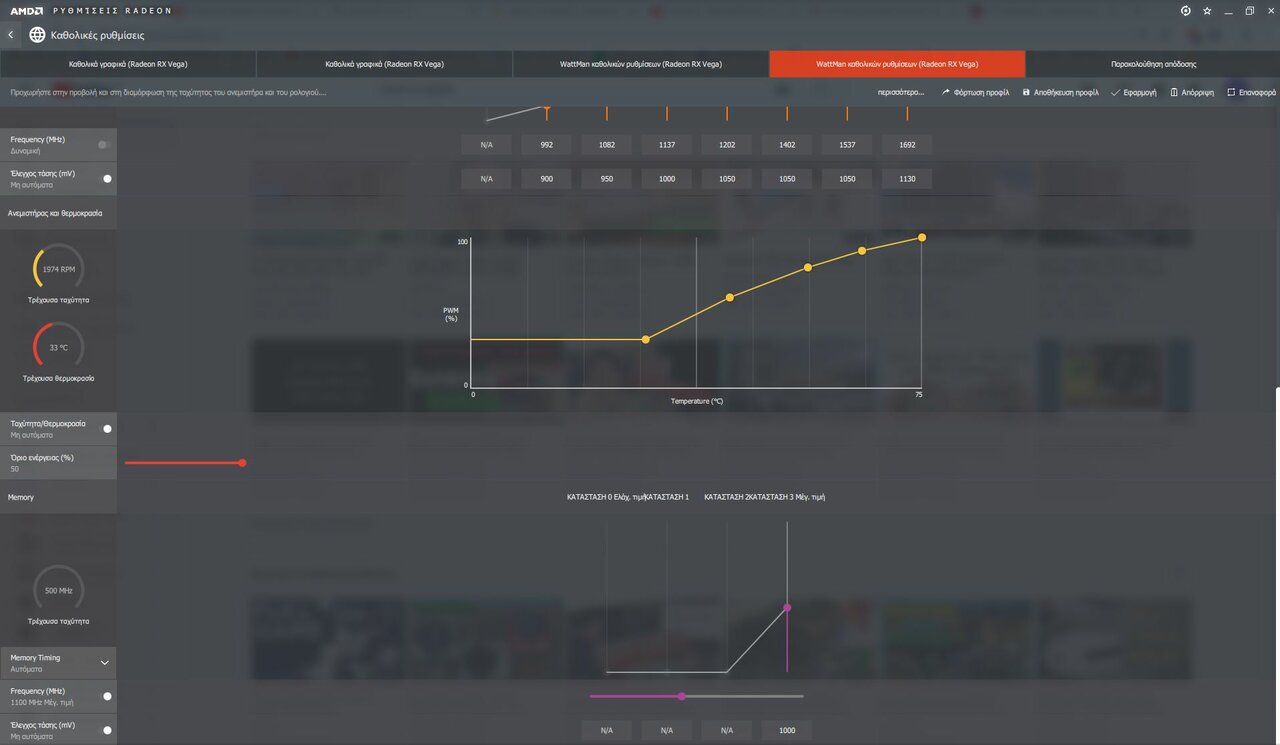Screen dimensions: 1280x745
Task: Click the AMD logo in title bar
Action: pos(25,10)
